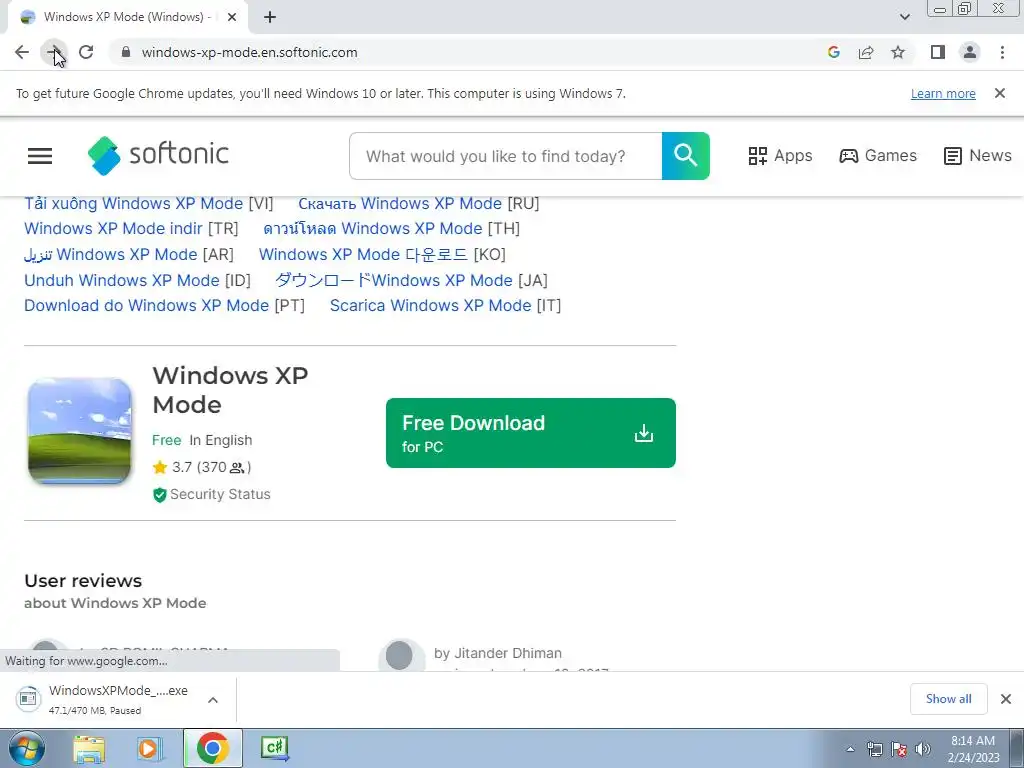
Task: Click the User reviews heading
Action: pyautogui.click(x=83, y=581)
